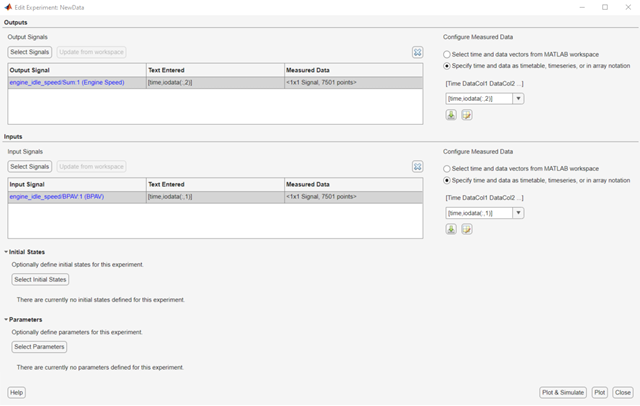The image size is (640, 406).
Task: Close the dialog with Close button
Action: [623, 393]
